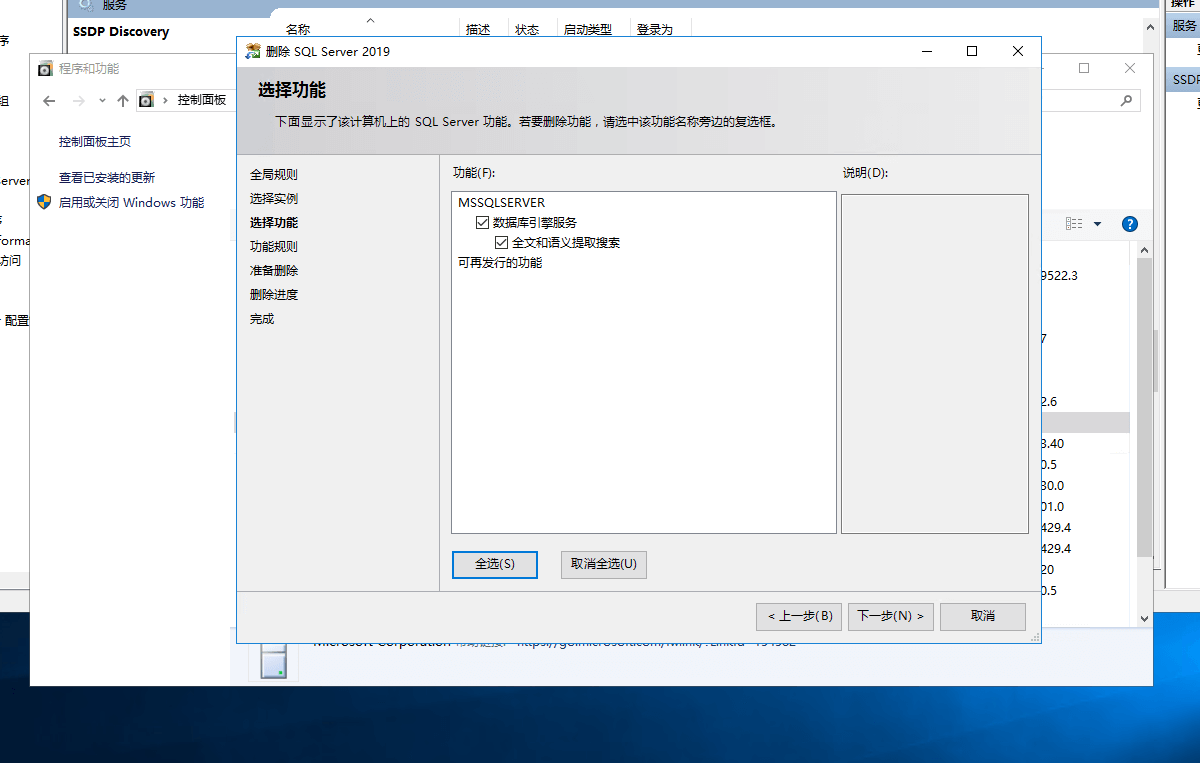Click the up arrow in Control Panel navigation
The width and height of the screenshot is (1200, 763).
(123, 100)
